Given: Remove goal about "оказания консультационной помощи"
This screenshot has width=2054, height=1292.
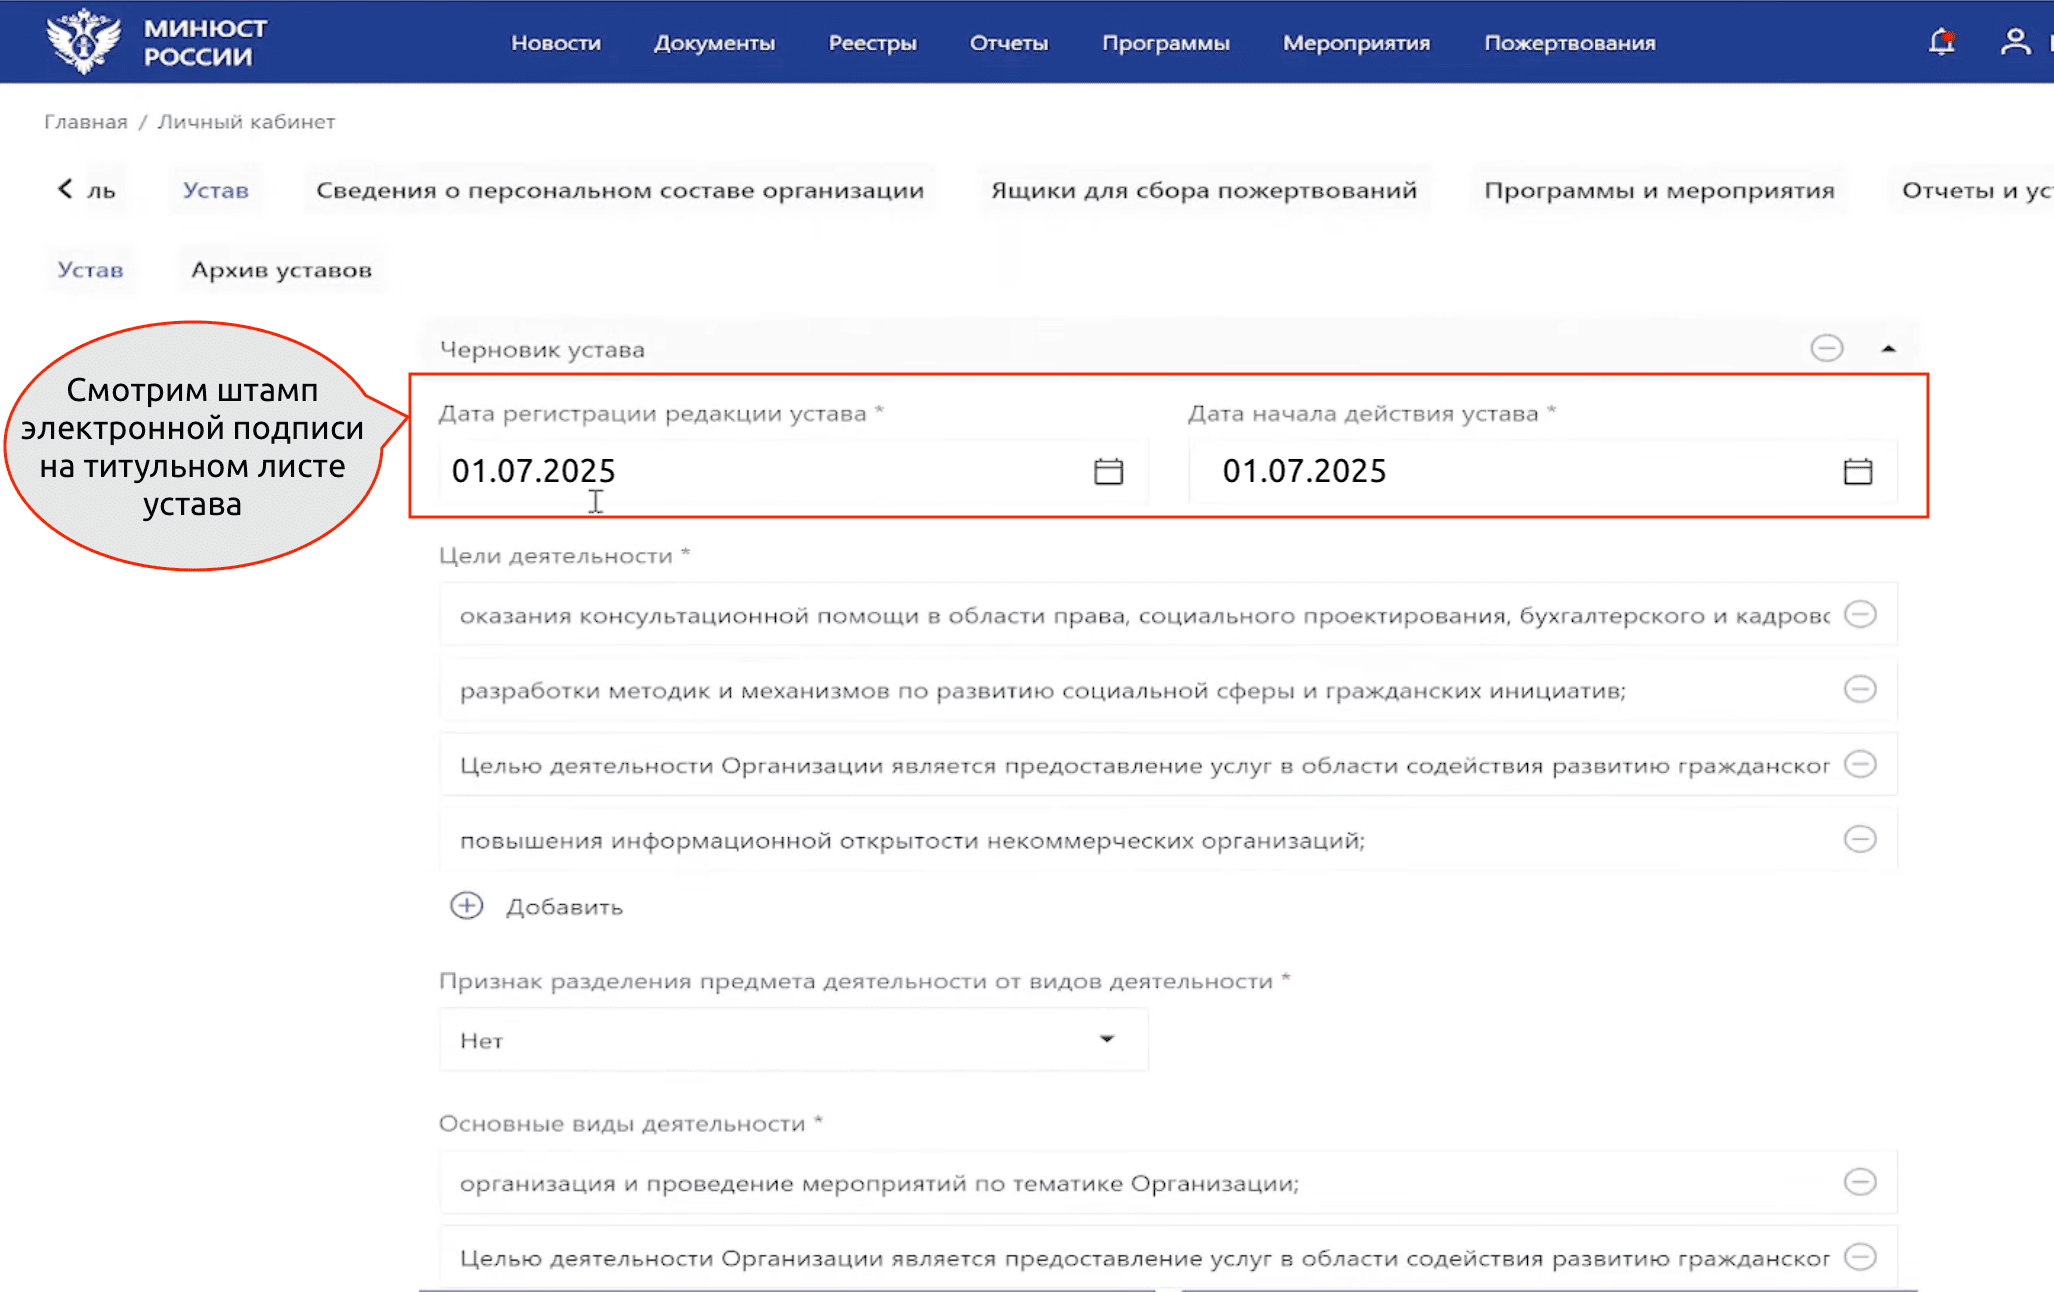Looking at the screenshot, I should click(1861, 614).
